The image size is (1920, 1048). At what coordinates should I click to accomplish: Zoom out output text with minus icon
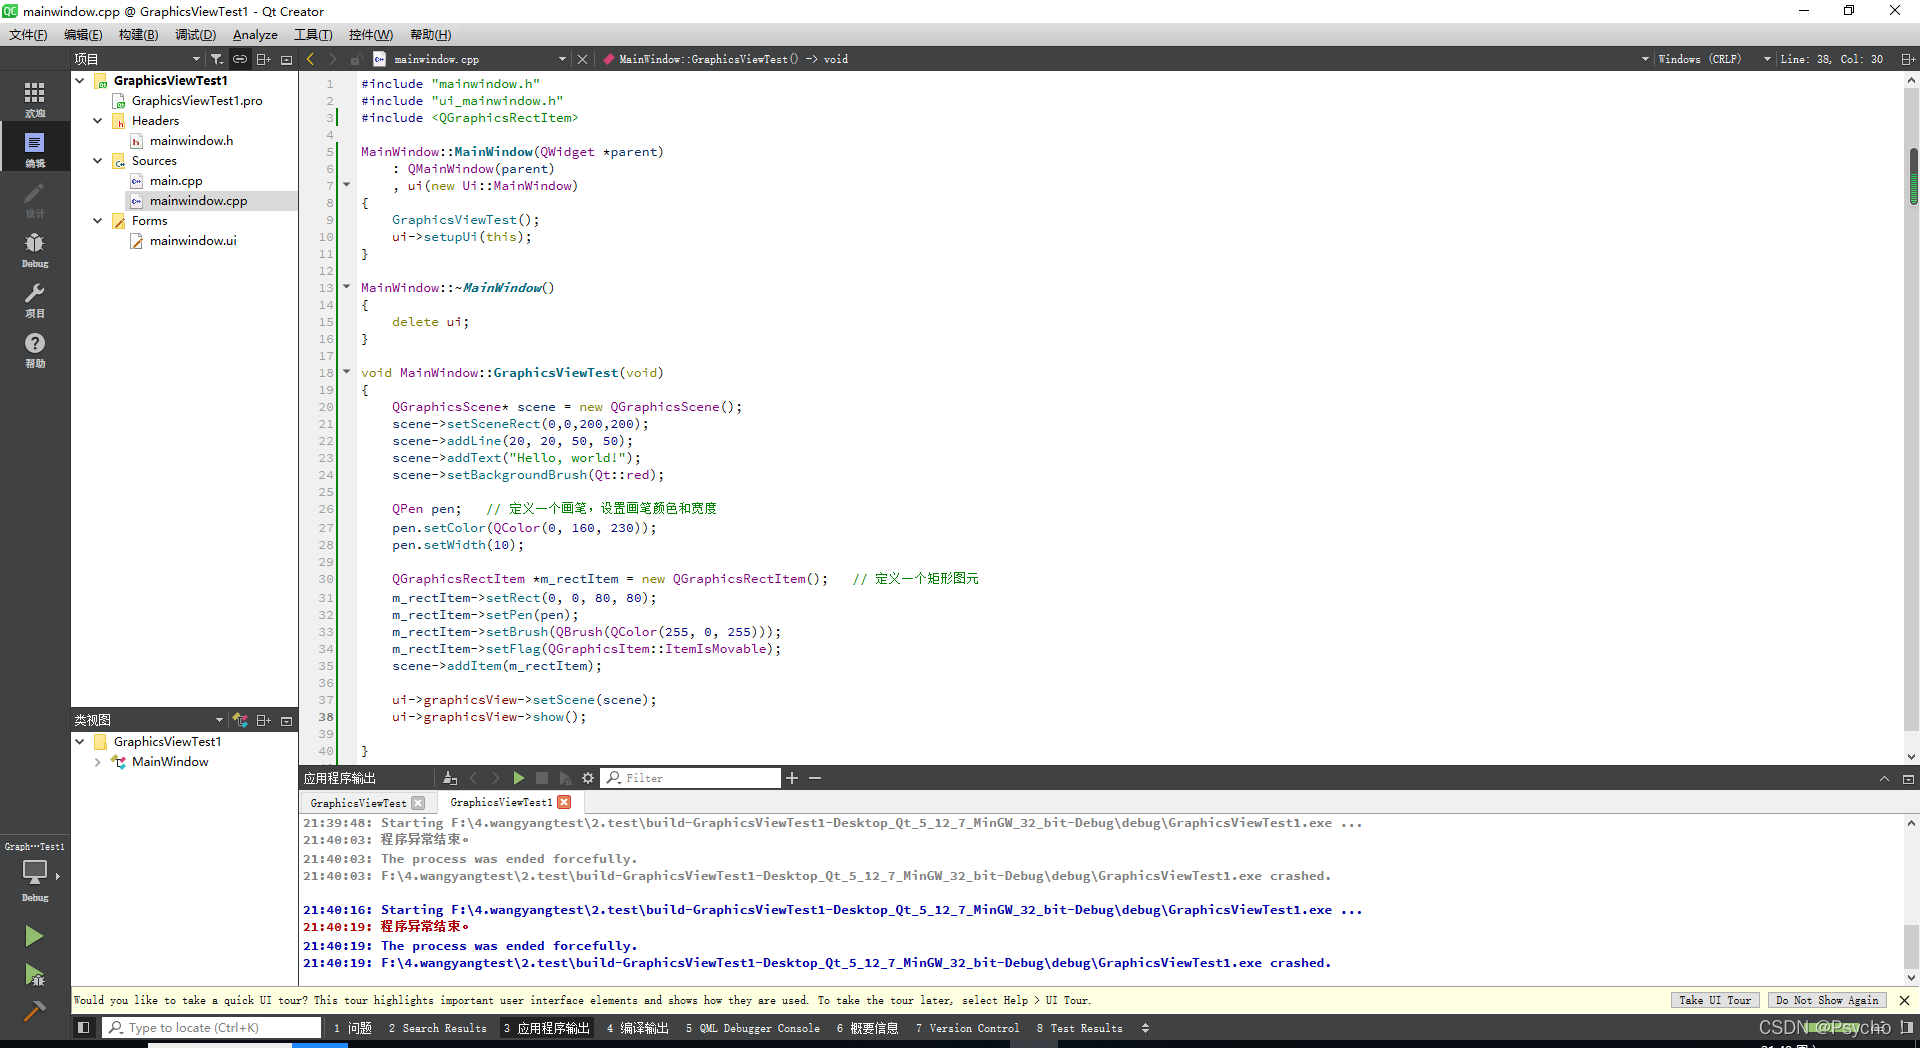click(x=815, y=778)
